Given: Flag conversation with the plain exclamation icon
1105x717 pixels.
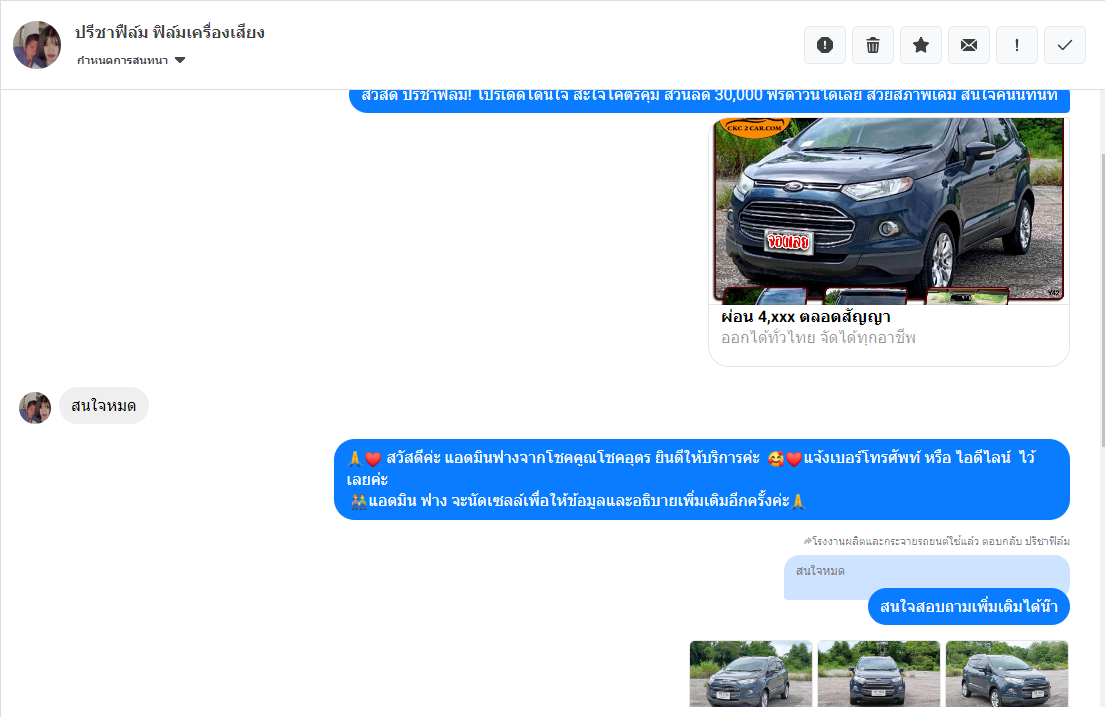Looking at the screenshot, I should pyautogui.click(x=1016, y=45).
